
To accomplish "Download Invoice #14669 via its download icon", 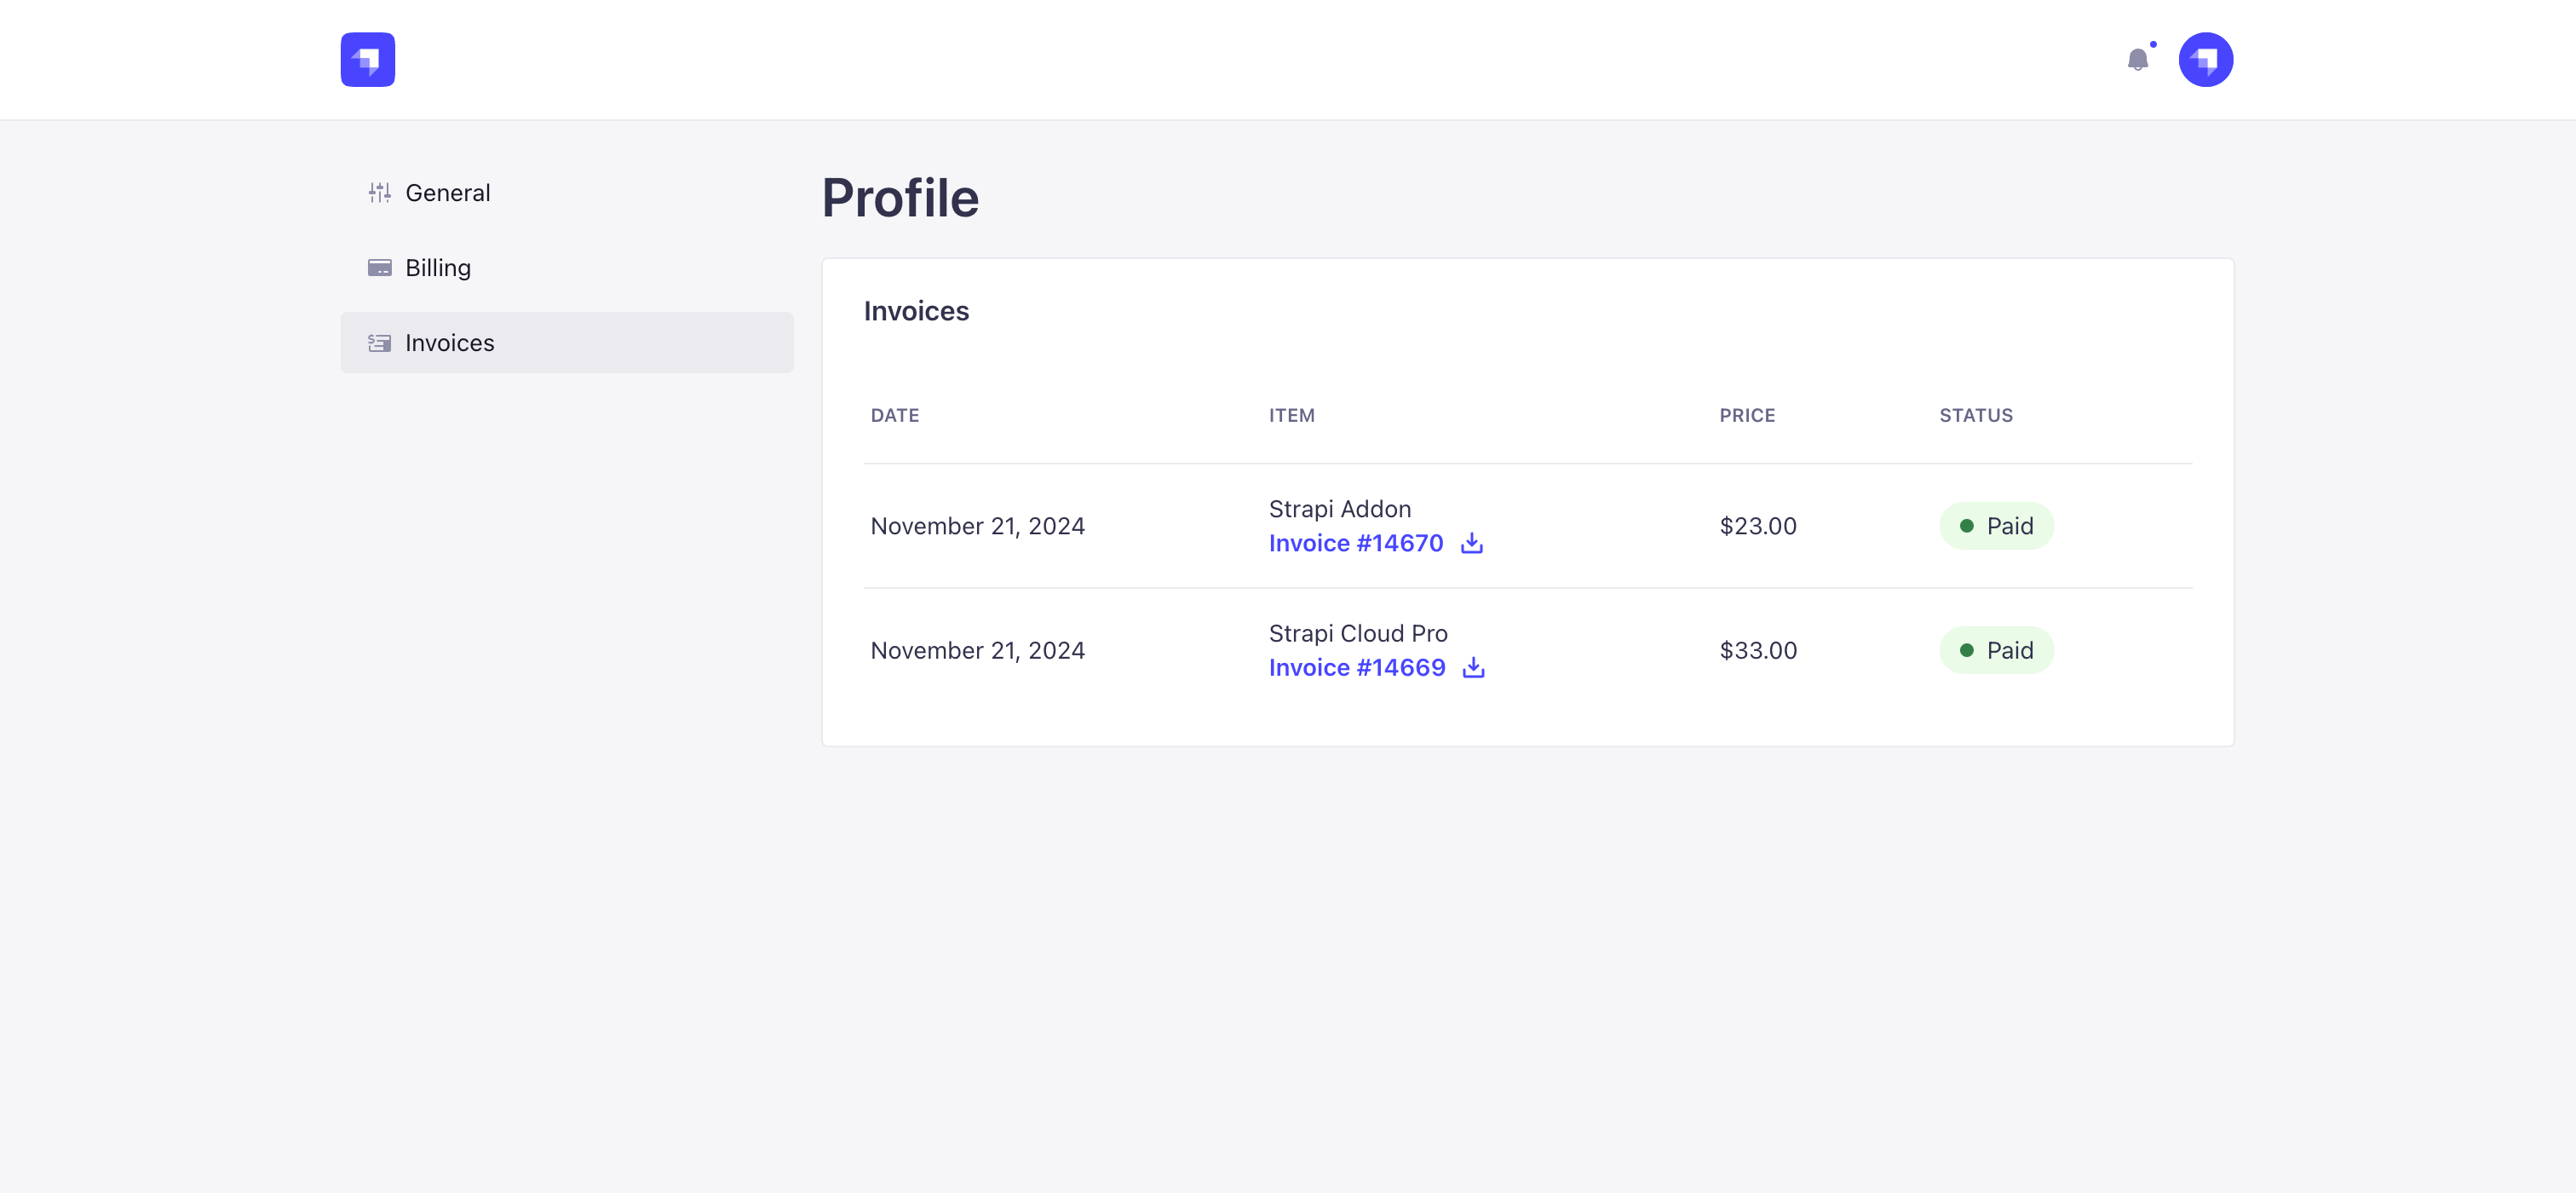I will [x=1473, y=667].
